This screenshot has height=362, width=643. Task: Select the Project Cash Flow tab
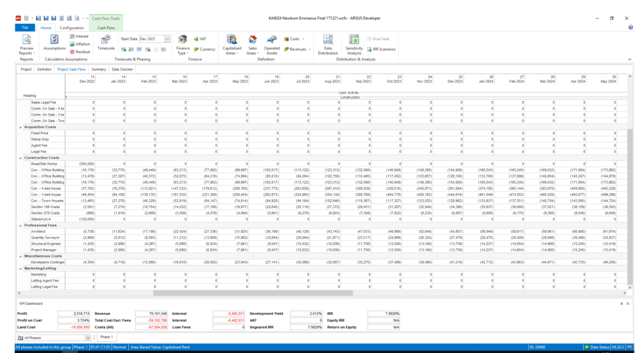click(71, 69)
